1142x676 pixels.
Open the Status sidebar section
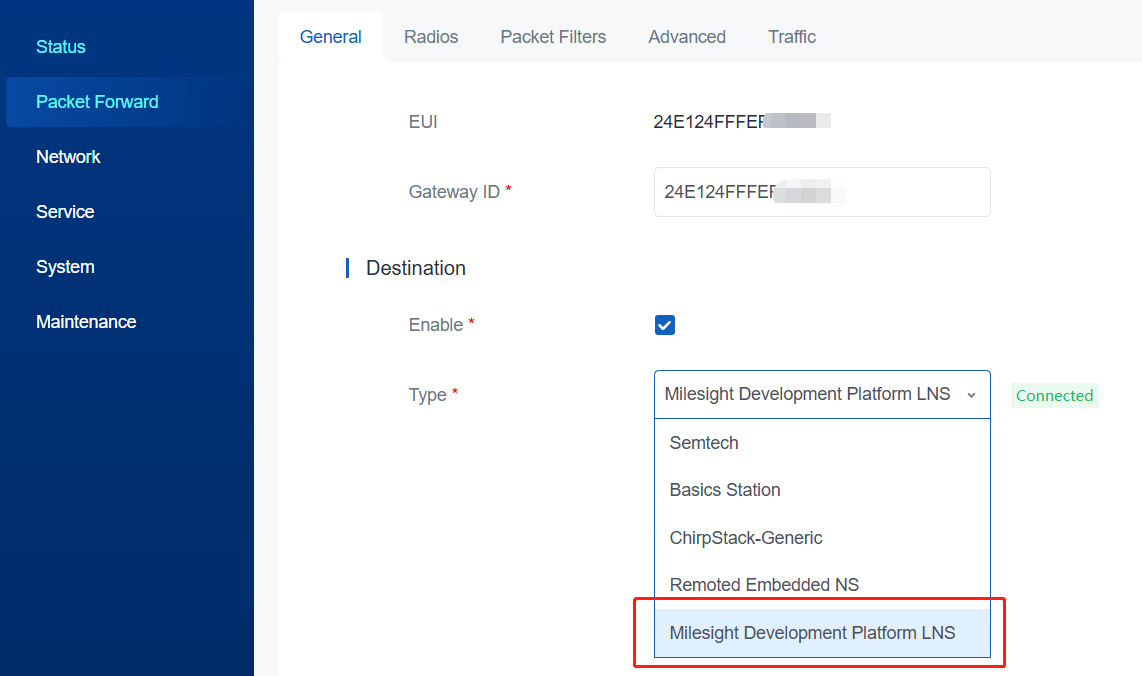pos(60,47)
